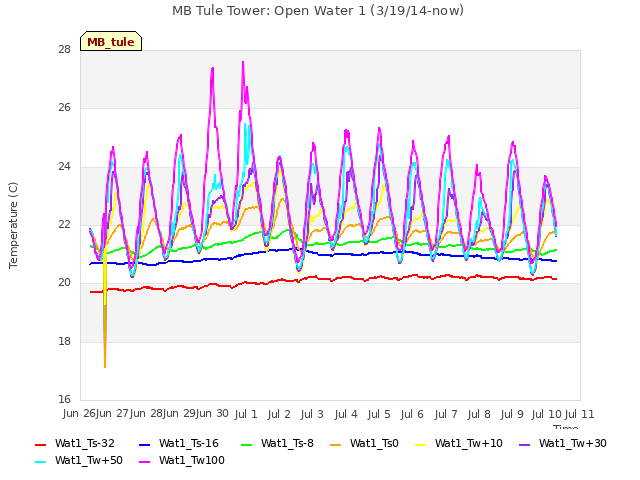Image resolution: width=640 pixels, height=480 pixels.
Task: Click the MB_tule label box
Action: [x=111, y=41]
